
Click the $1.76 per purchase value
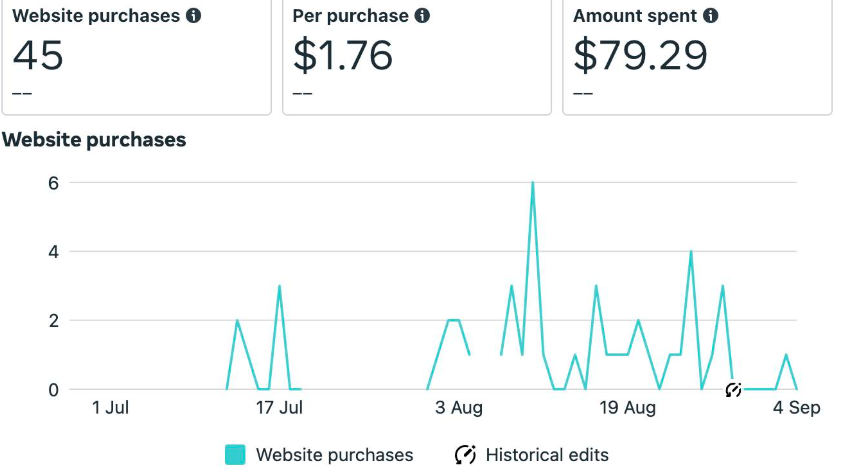340,56
